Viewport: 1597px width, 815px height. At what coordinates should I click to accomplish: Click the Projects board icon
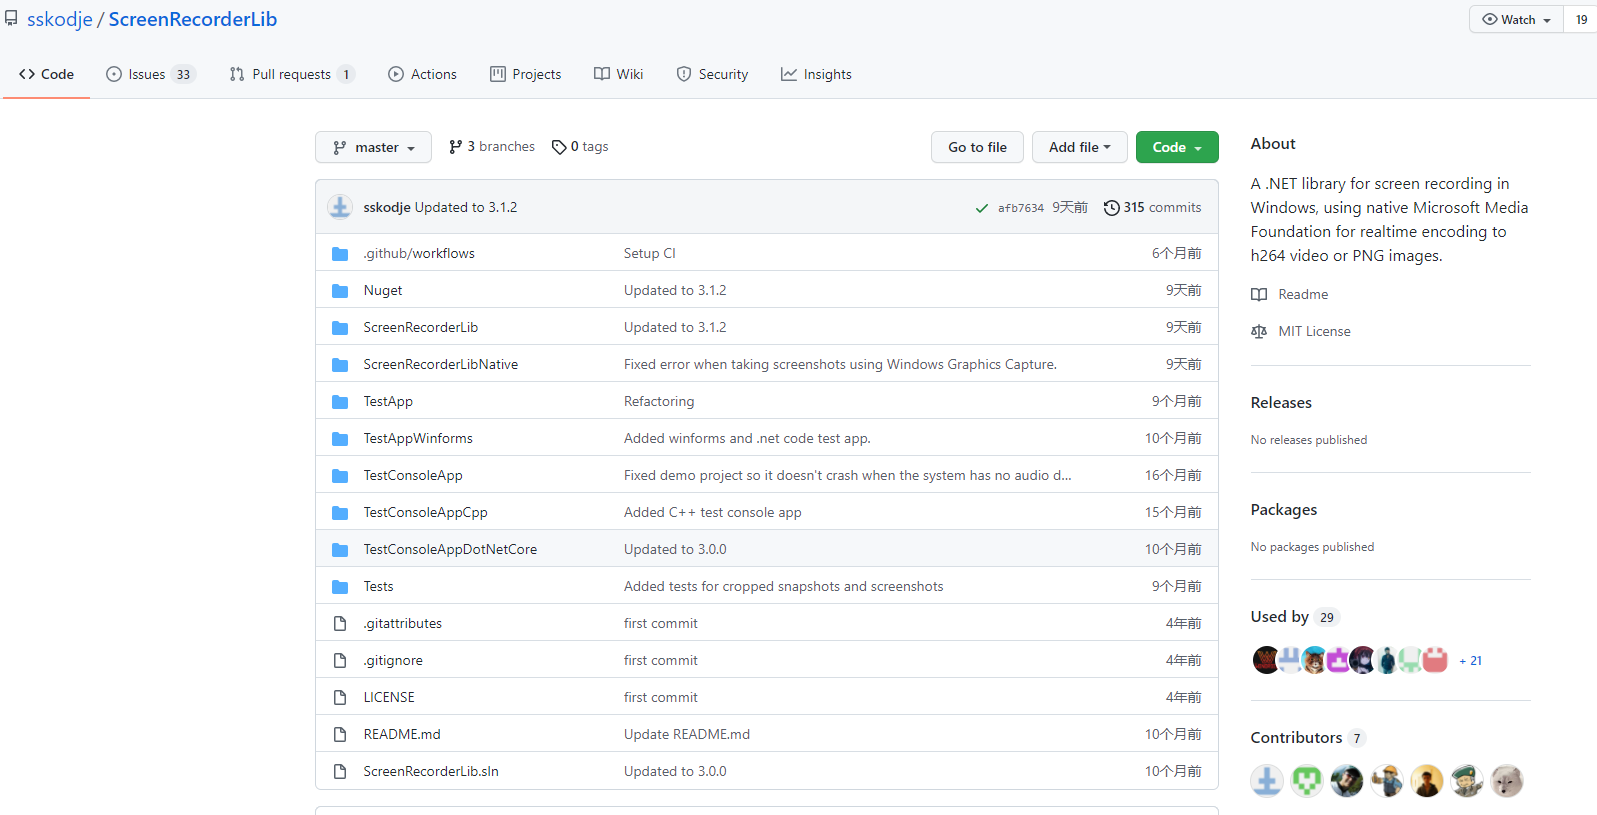498,74
